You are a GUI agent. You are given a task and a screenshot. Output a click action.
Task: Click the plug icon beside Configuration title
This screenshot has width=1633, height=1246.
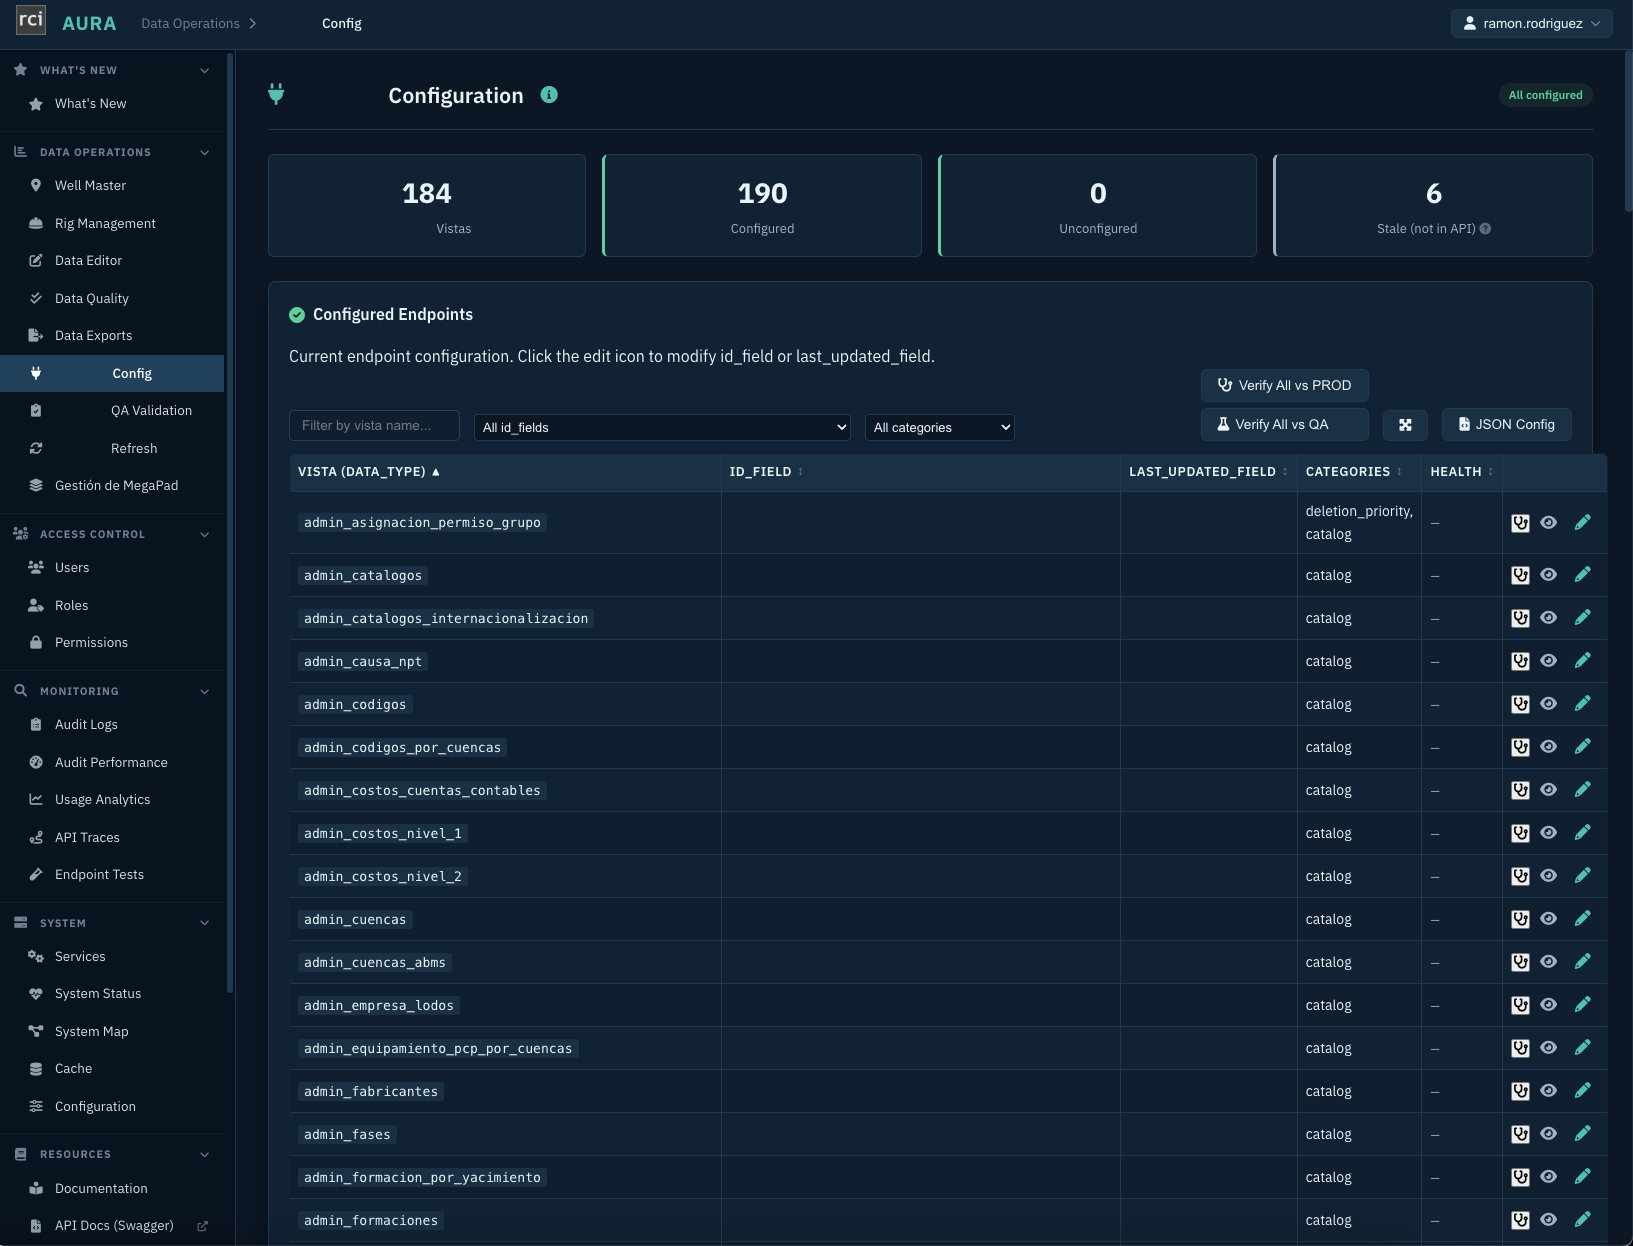(x=276, y=95)
